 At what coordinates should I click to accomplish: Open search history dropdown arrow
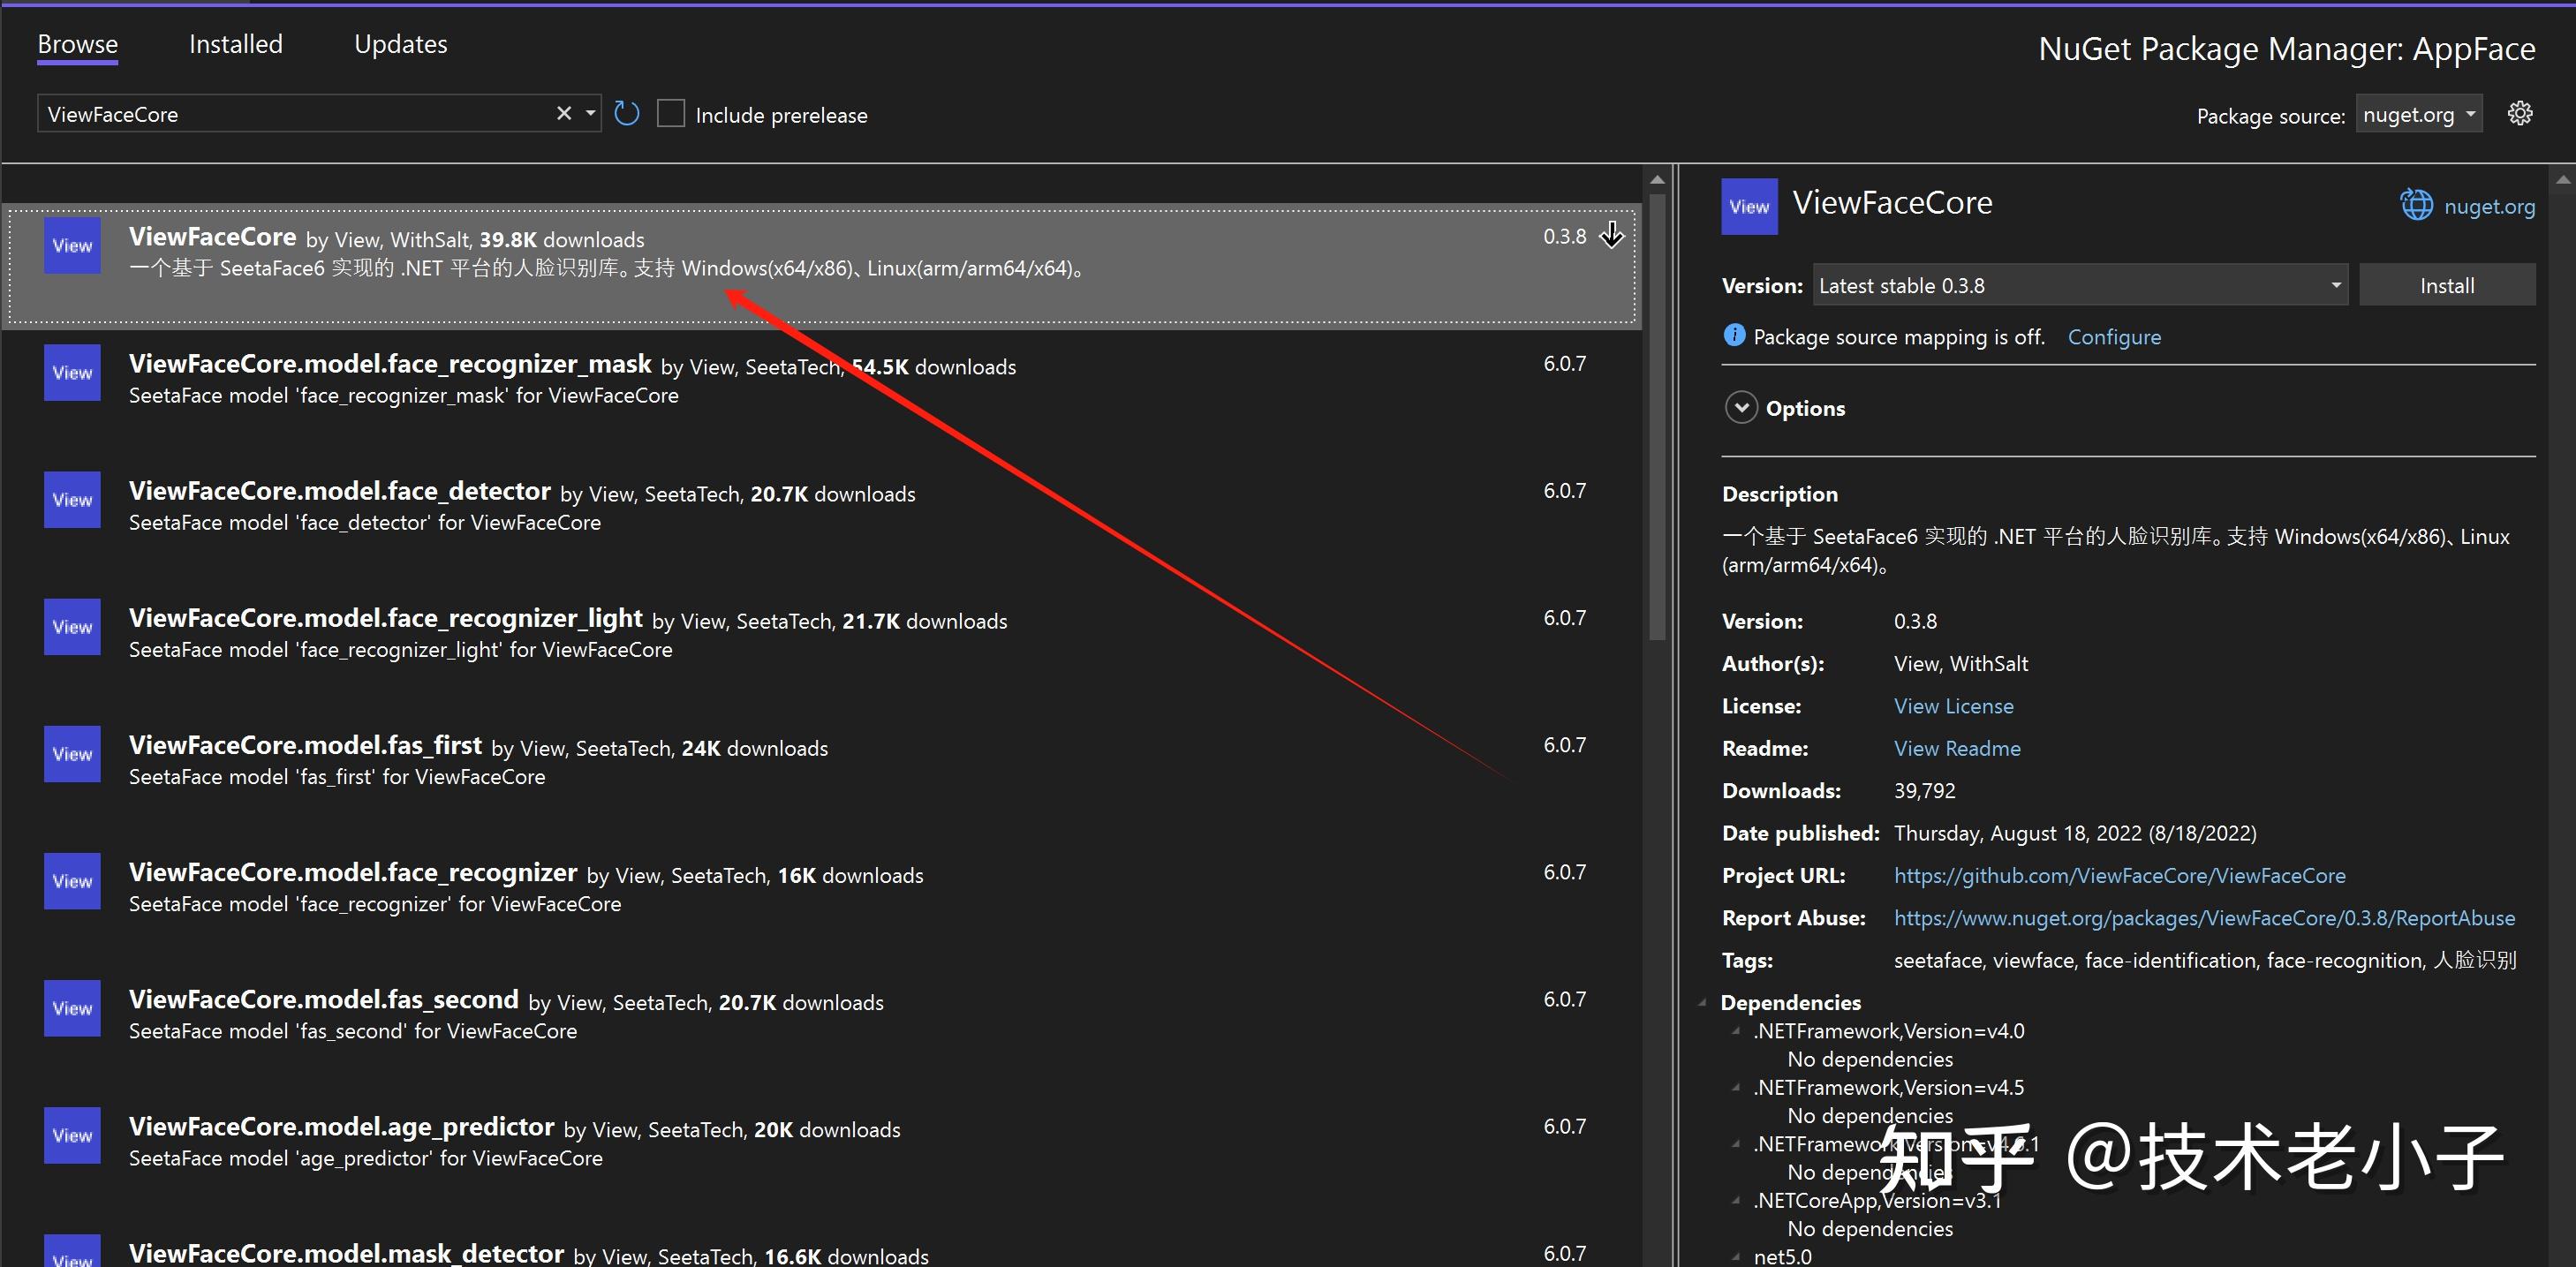coord(591,114)
